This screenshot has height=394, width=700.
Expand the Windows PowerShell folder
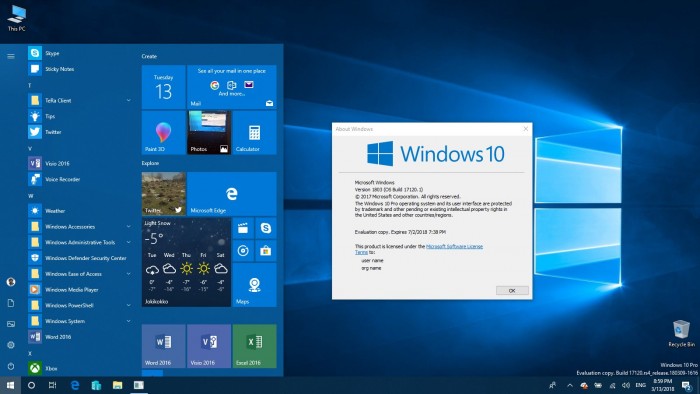click(80, 306)
